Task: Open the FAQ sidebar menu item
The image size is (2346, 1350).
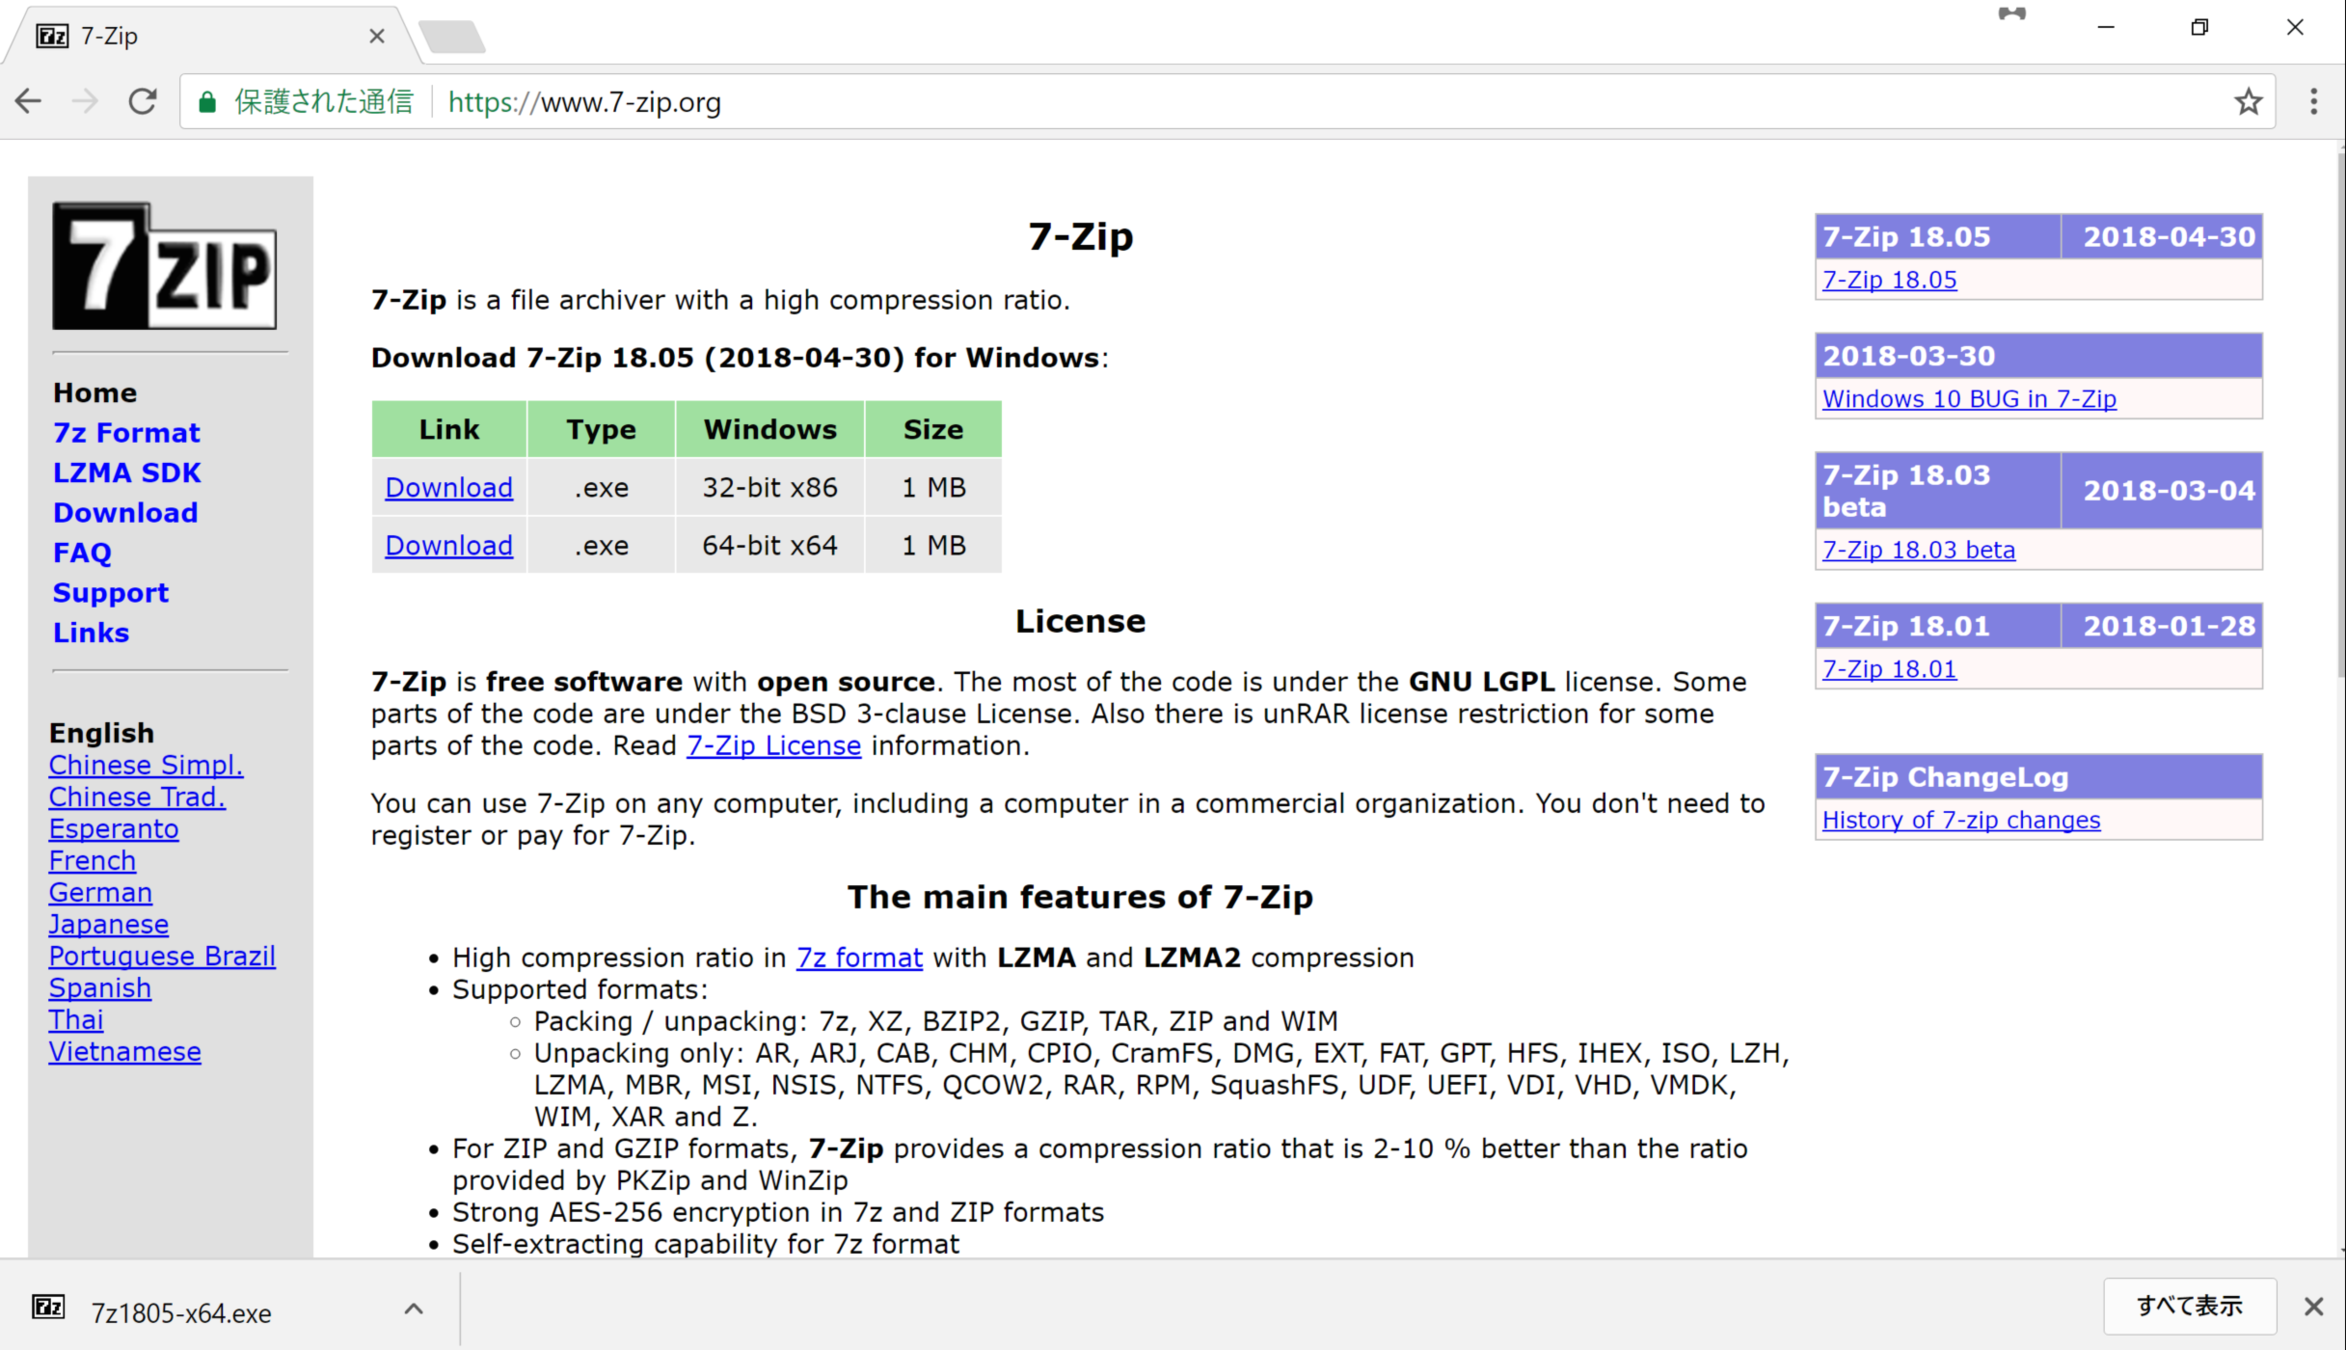Action: click(82, 552)
